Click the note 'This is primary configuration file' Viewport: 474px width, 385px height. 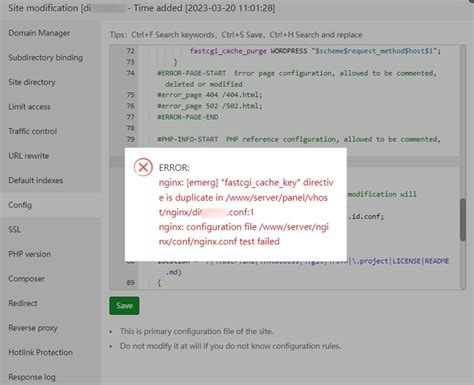(x=197, y=331)
